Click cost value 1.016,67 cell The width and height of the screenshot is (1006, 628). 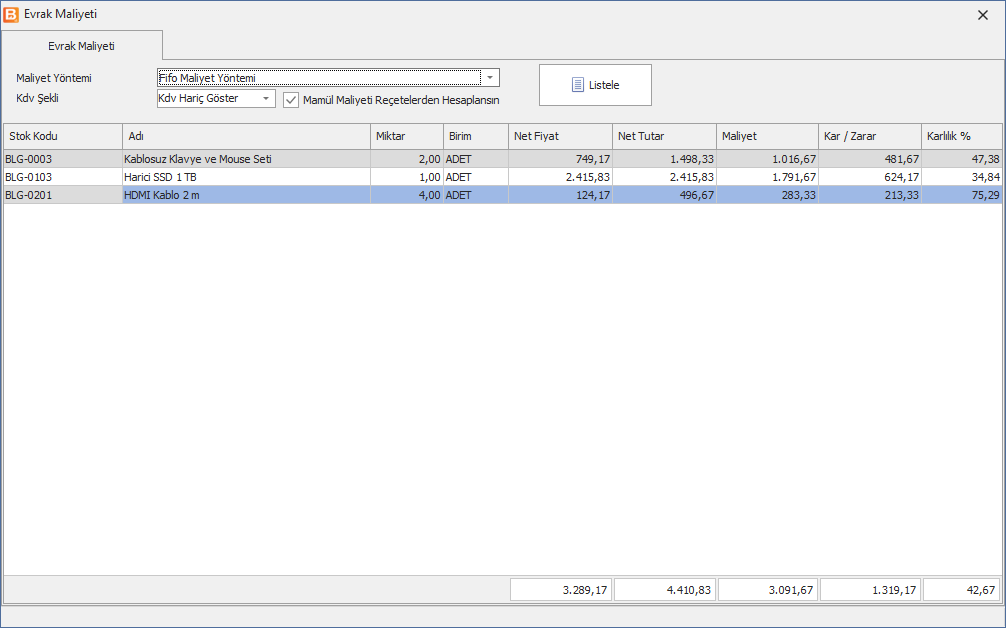point(767,159)
